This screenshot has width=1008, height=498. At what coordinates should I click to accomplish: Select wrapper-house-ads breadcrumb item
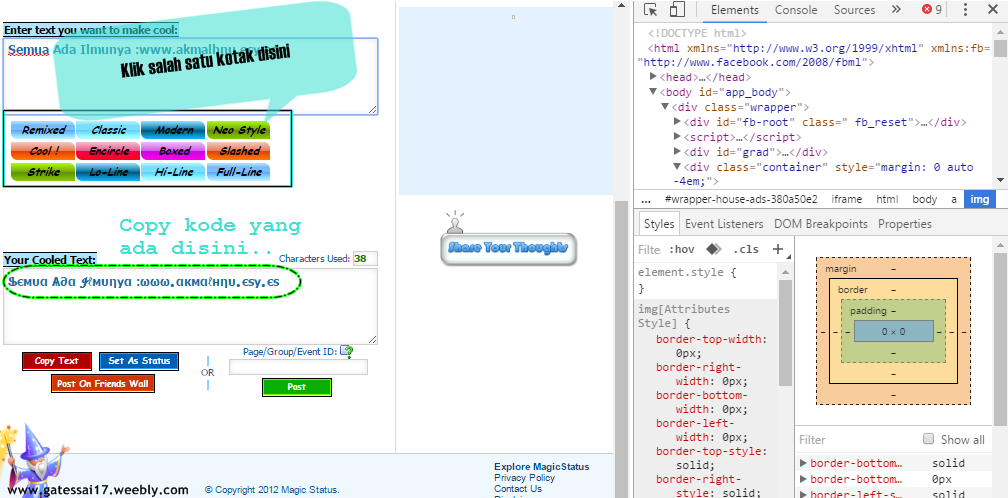click(741, 199)
